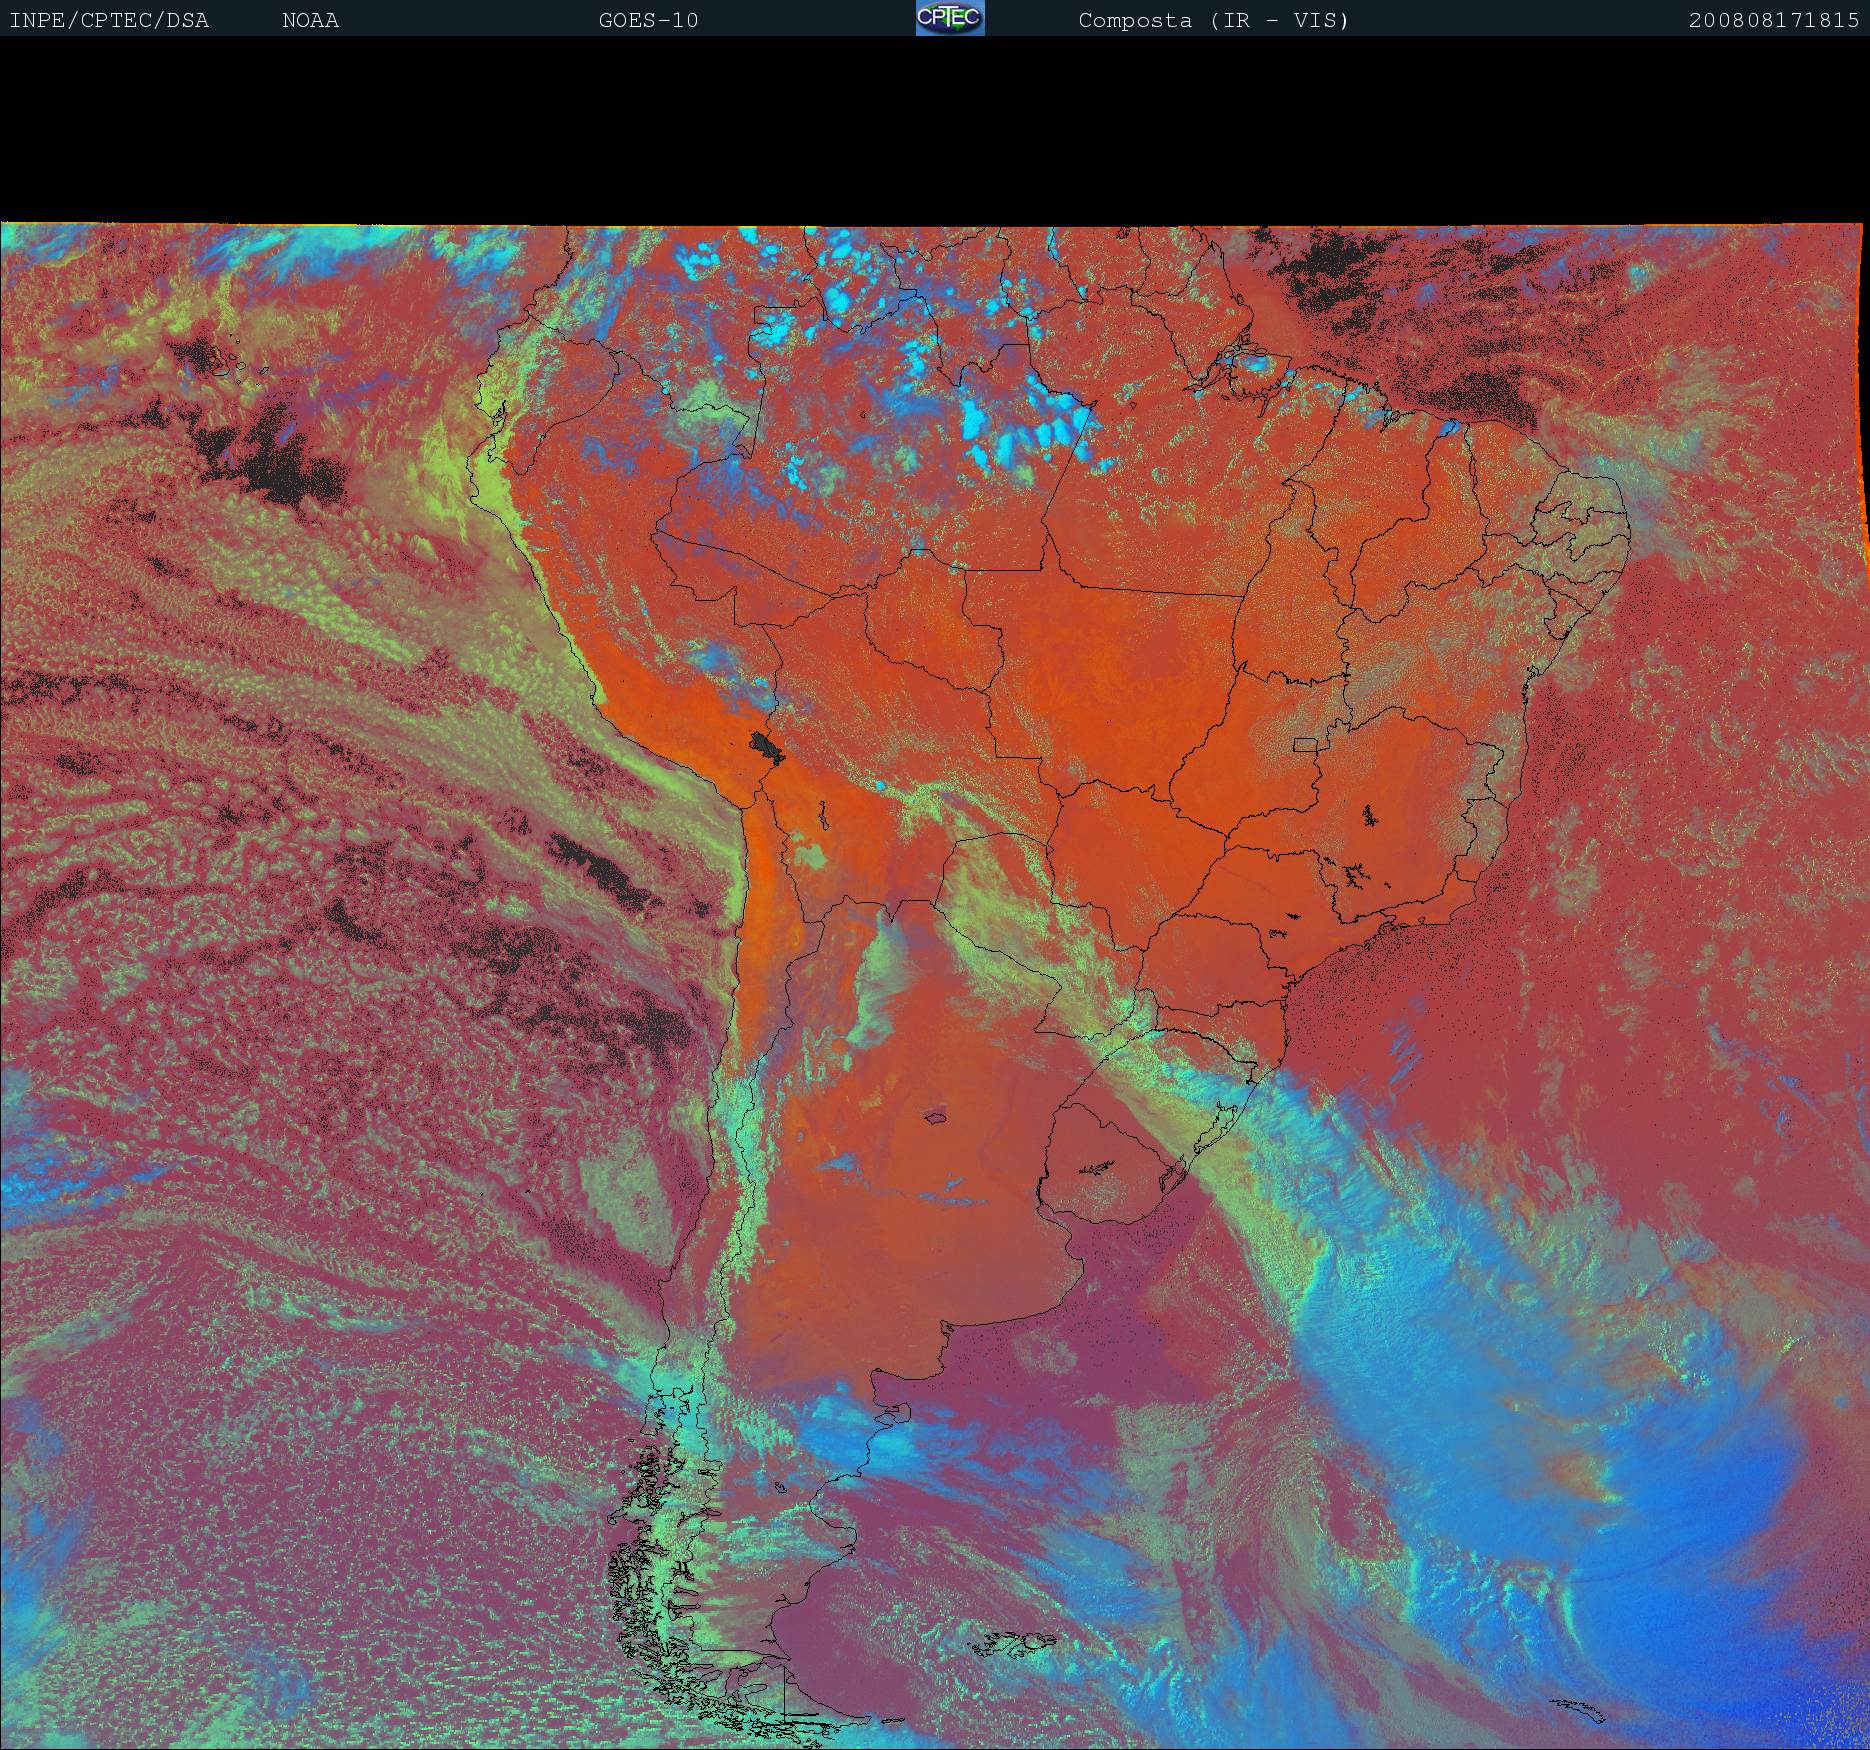Screen dimensions: 1870x1750
Task: Select the NOAA label in the header
Action: tap(310, 20)
